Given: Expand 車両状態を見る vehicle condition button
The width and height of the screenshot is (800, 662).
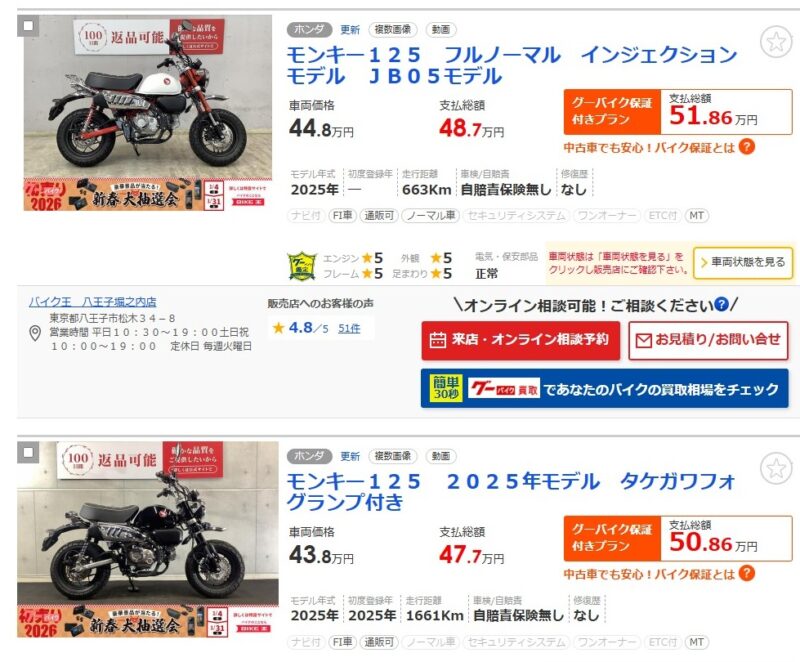Looking at the screenshot, I should click(743, 262).
